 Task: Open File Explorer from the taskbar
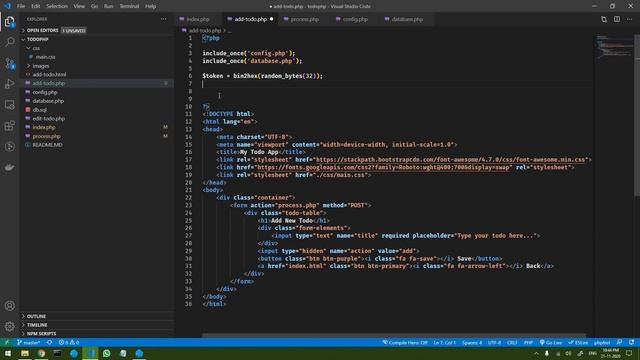[25, 353]
